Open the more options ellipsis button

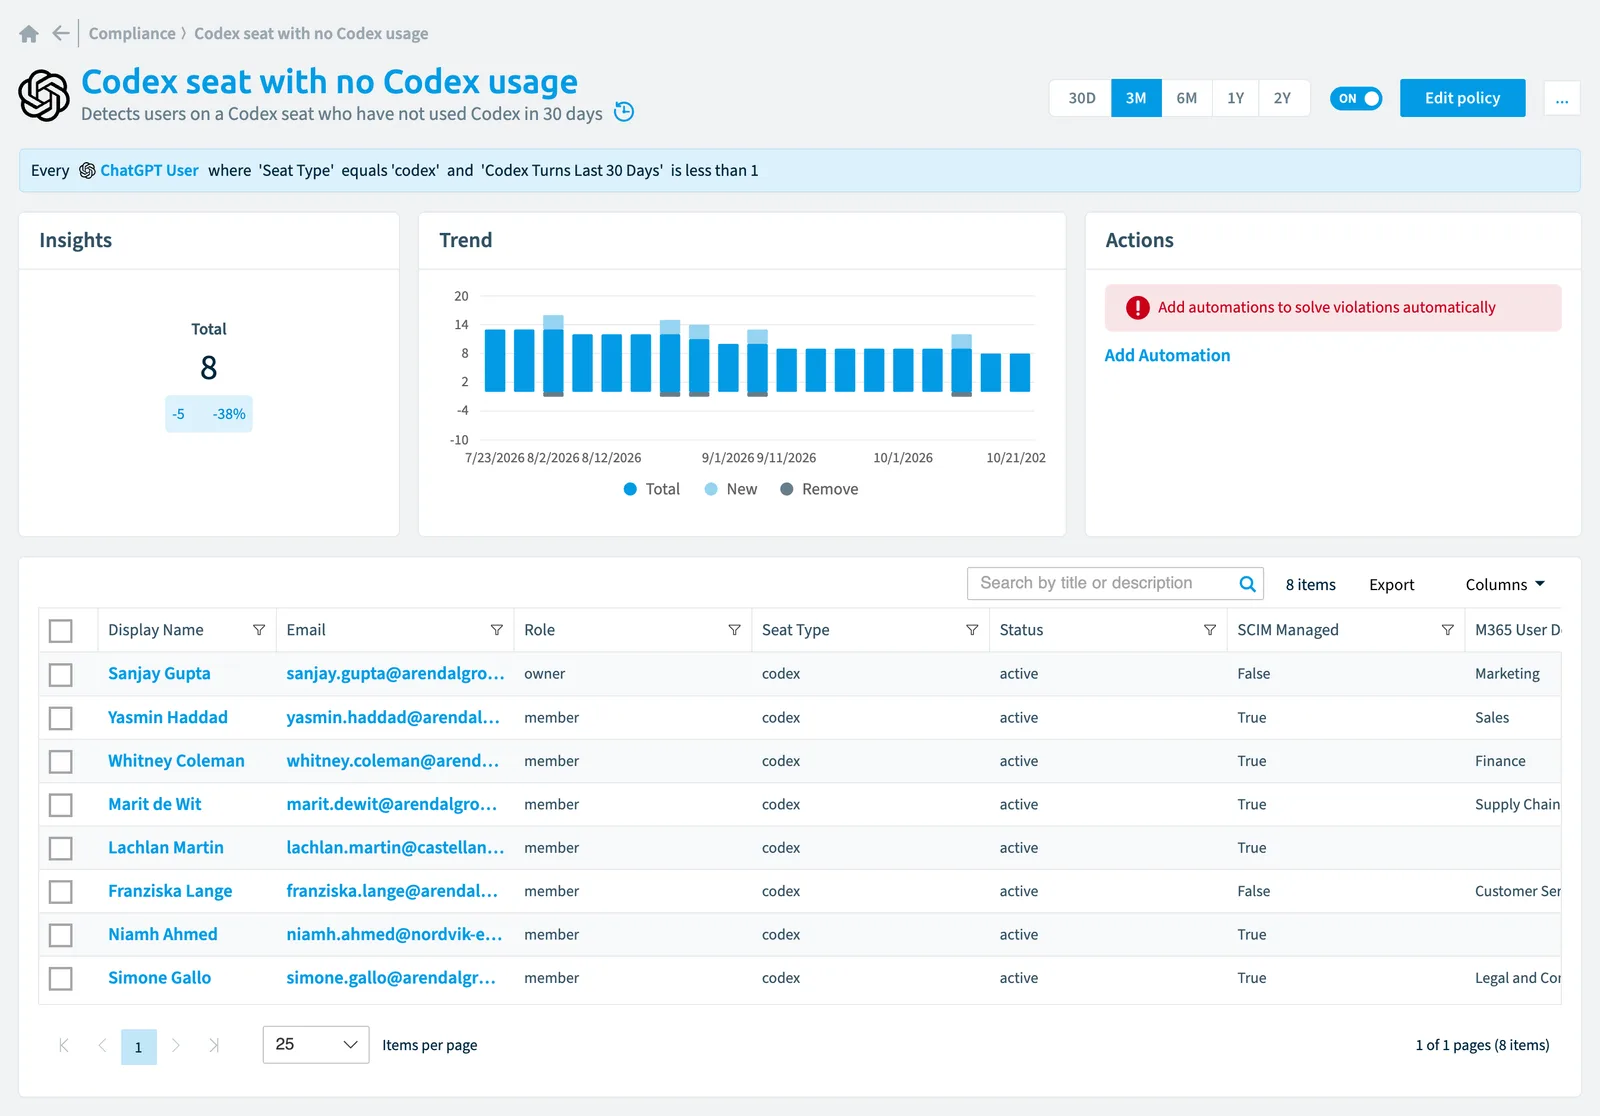pos(1562,98)
